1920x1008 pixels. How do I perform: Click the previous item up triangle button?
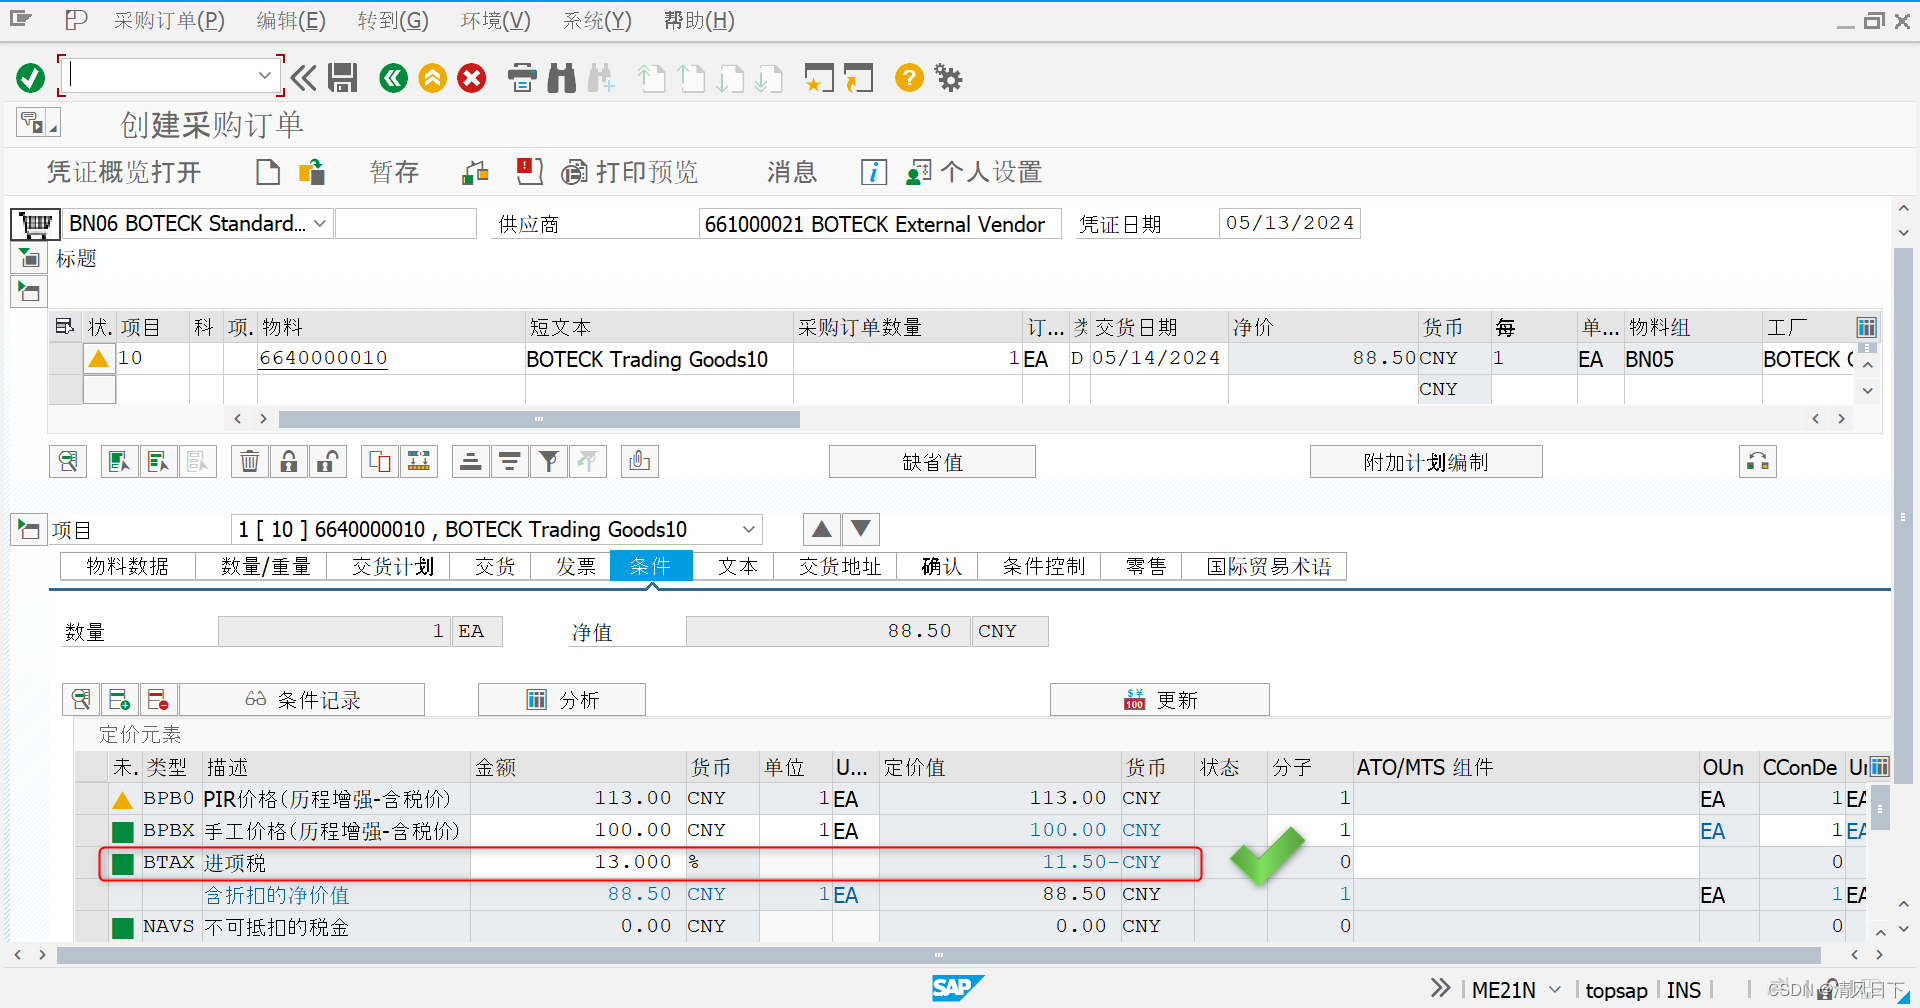[x=822, y=529]
